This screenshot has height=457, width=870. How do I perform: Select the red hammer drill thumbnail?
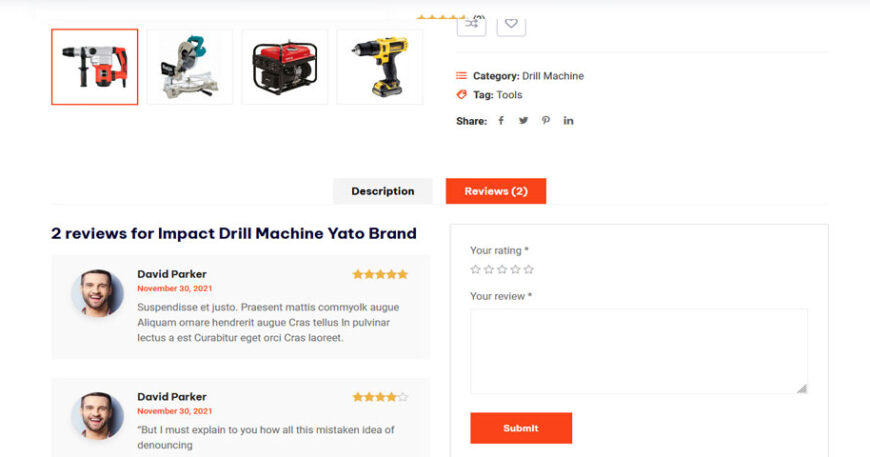[x=95, y=67]
